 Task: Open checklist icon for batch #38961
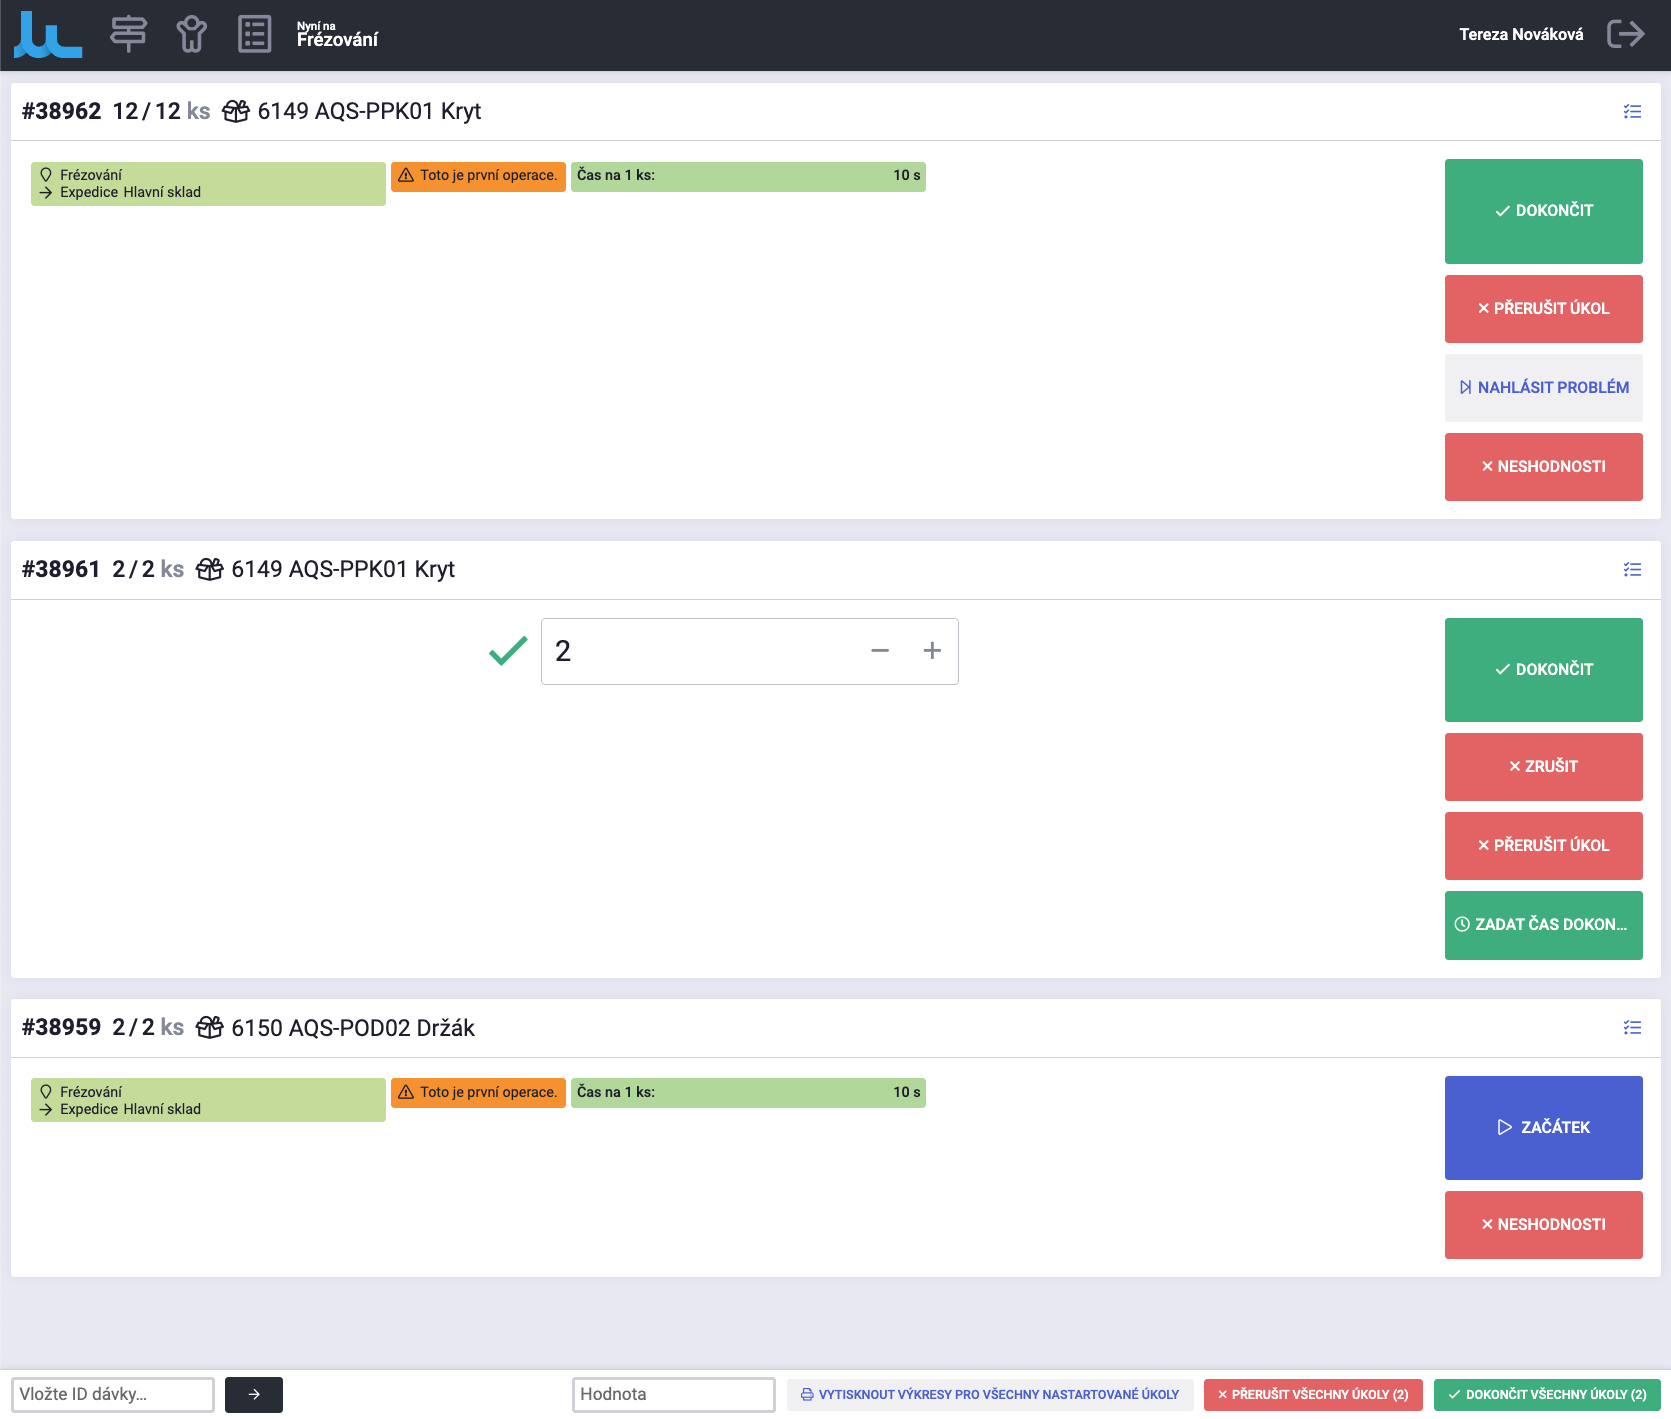click(1632, 570)
